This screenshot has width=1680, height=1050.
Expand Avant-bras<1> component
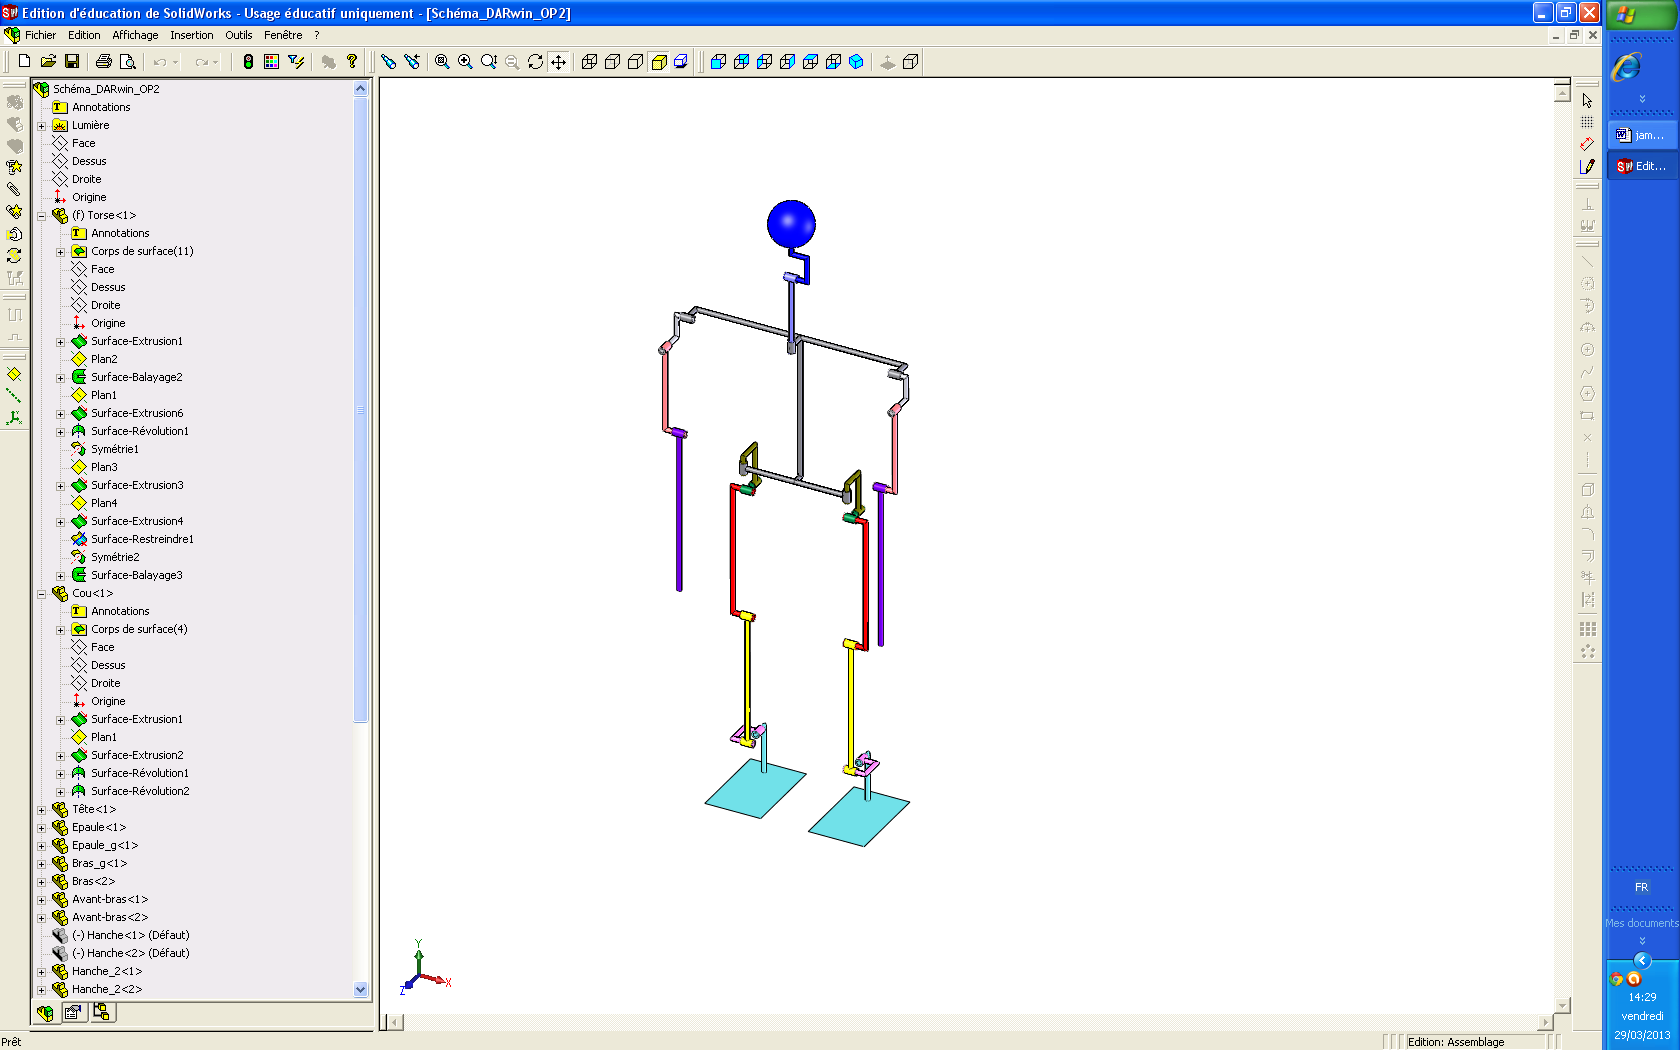41,900
